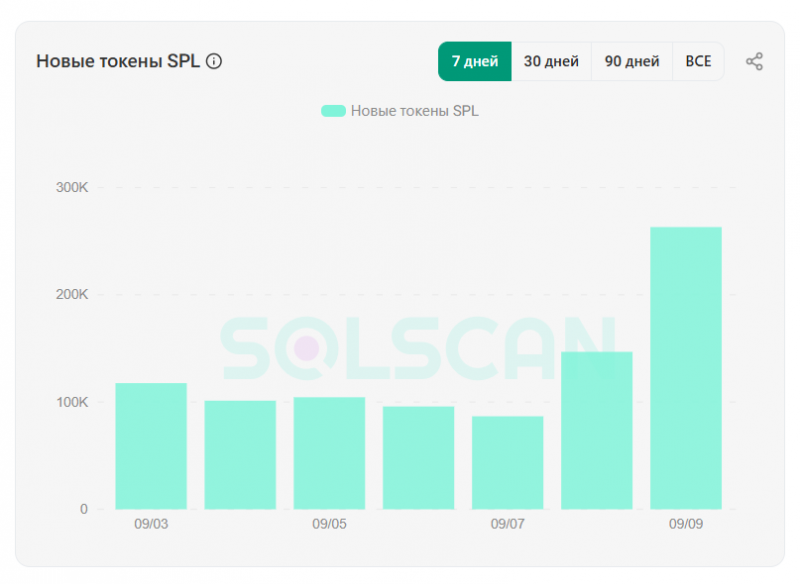Click the 100K axis label
Screen dimensions: 800x584
72,402
